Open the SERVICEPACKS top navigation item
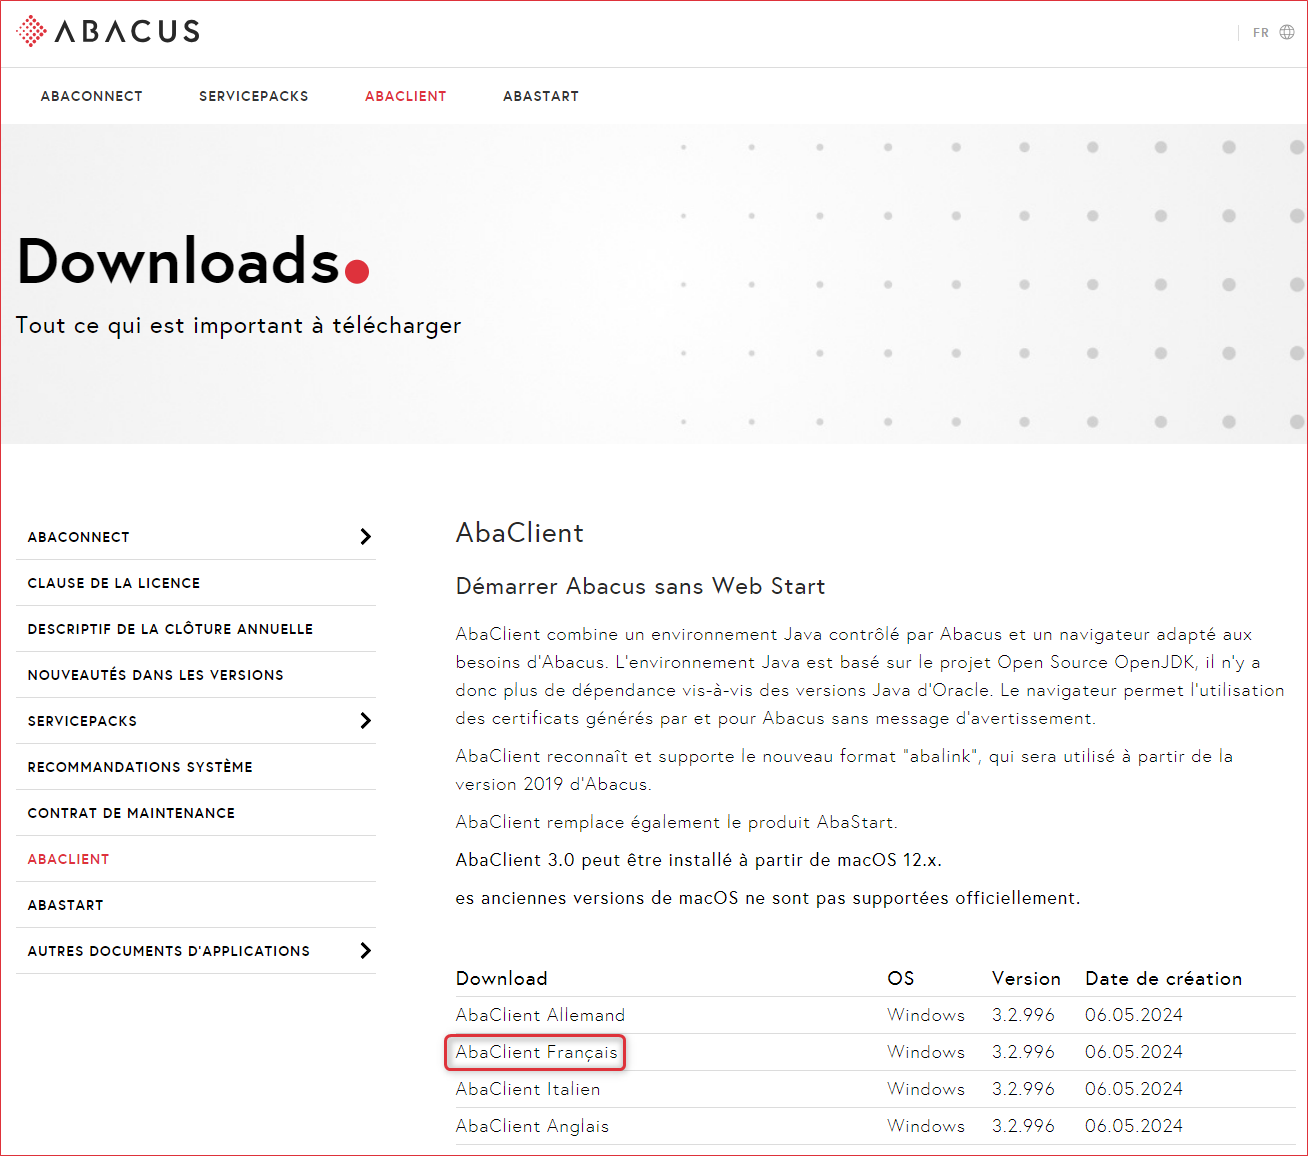This screenshot has width=1308, height=1156. pyautogui.click(x=253, y=96)
